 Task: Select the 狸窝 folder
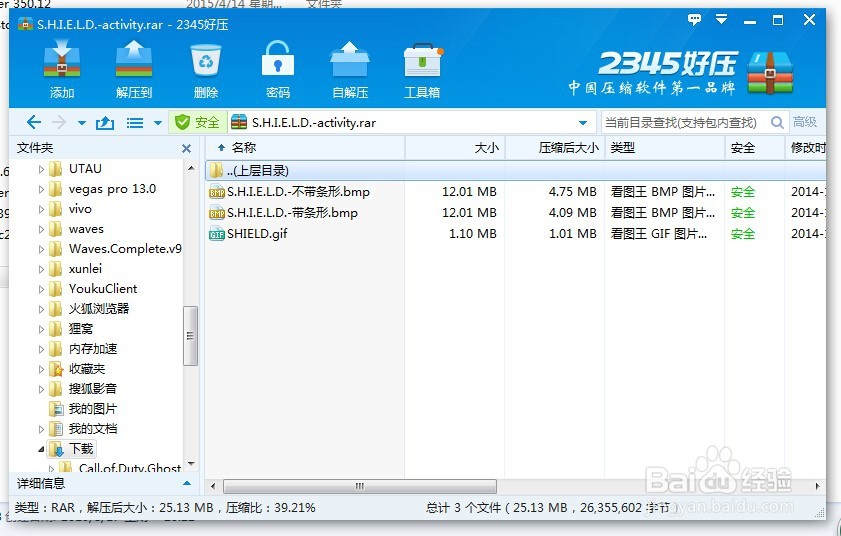point(80,328)
